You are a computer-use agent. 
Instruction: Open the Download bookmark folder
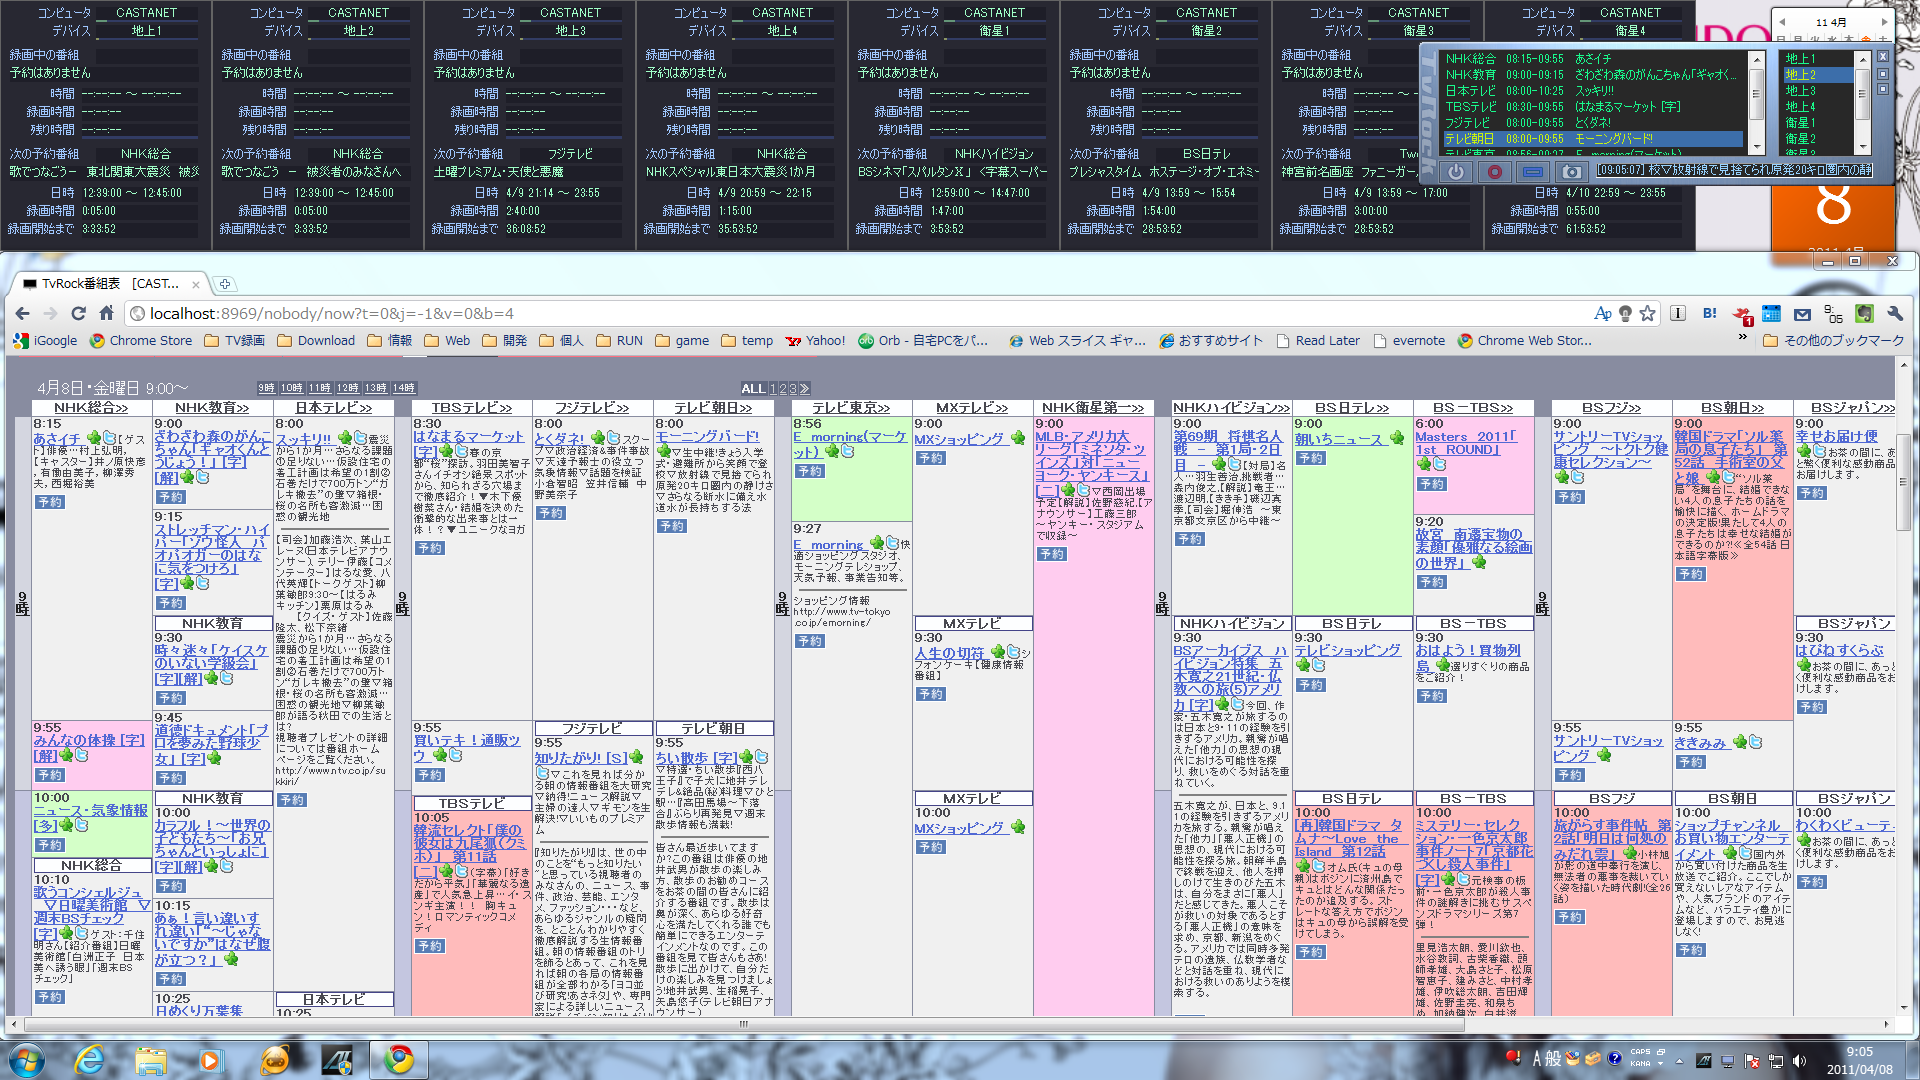pos(316,341)
